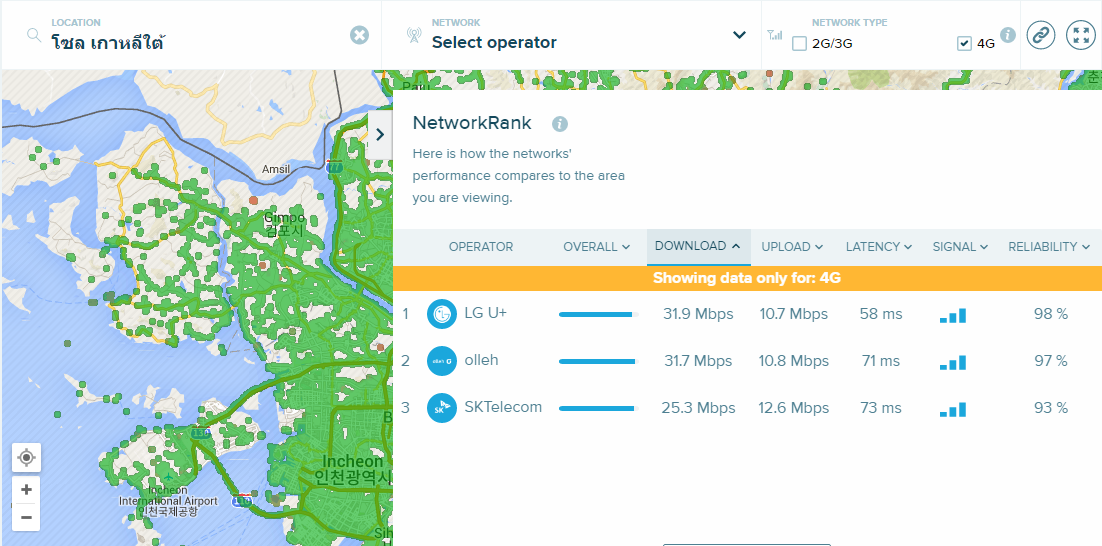Click the olleh operator logo

point(442,360)
